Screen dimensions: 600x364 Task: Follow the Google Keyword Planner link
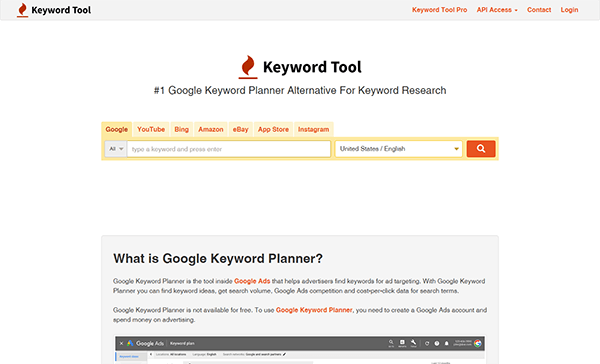314,310
